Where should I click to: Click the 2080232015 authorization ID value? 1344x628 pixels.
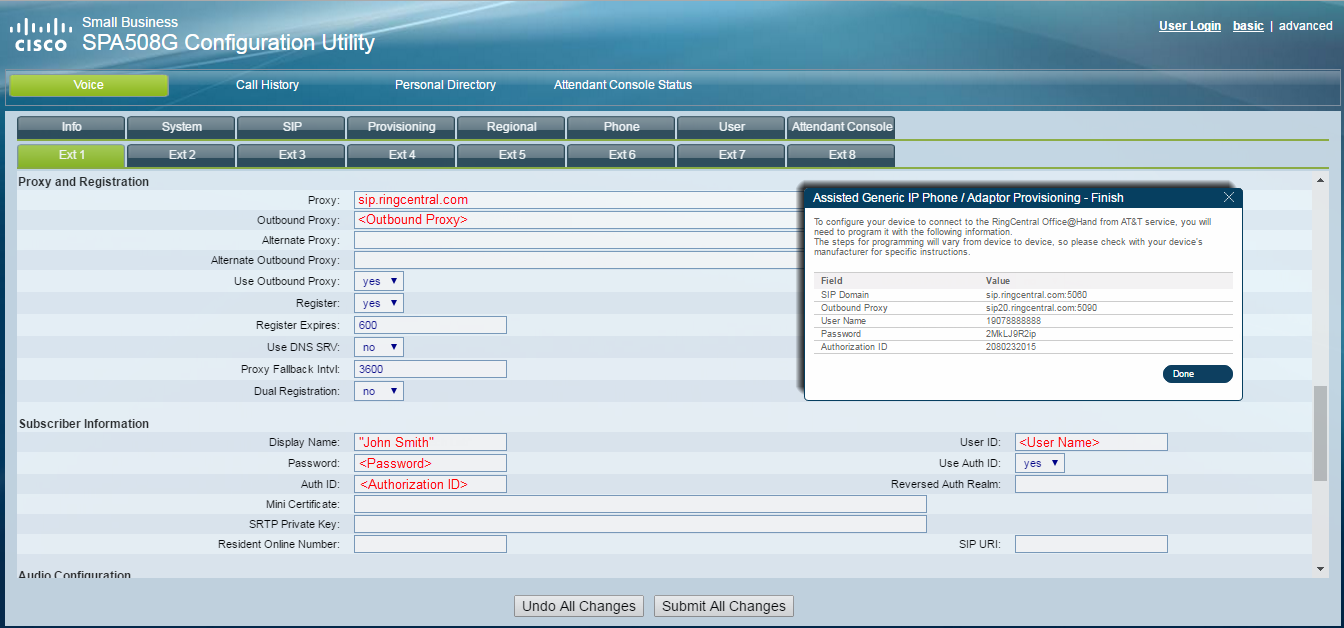click(1010, 347)
